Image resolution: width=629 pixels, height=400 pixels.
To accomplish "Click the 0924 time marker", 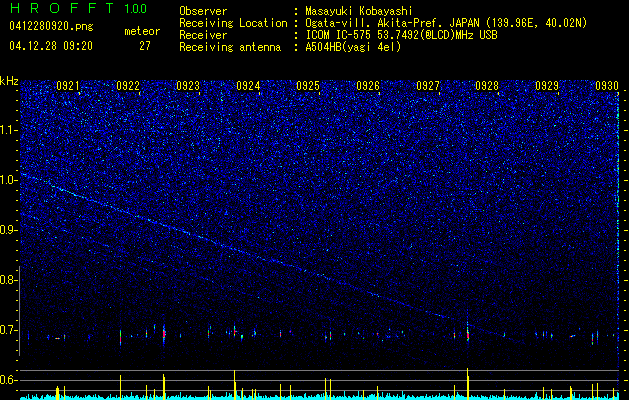I will click(x=248, y=86).
